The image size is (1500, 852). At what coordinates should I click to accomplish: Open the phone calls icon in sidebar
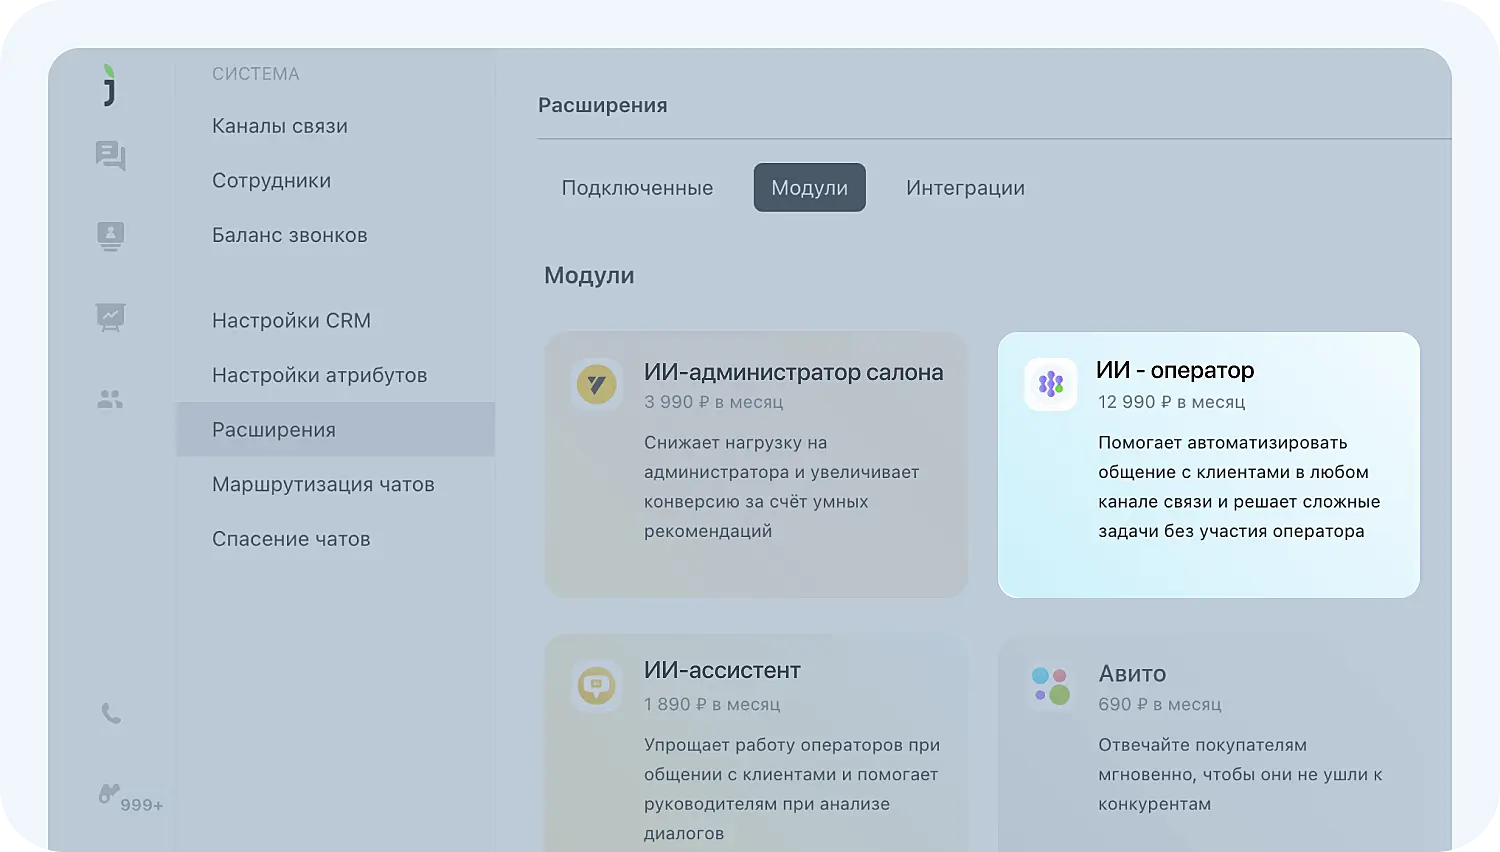tap(110, 714)
